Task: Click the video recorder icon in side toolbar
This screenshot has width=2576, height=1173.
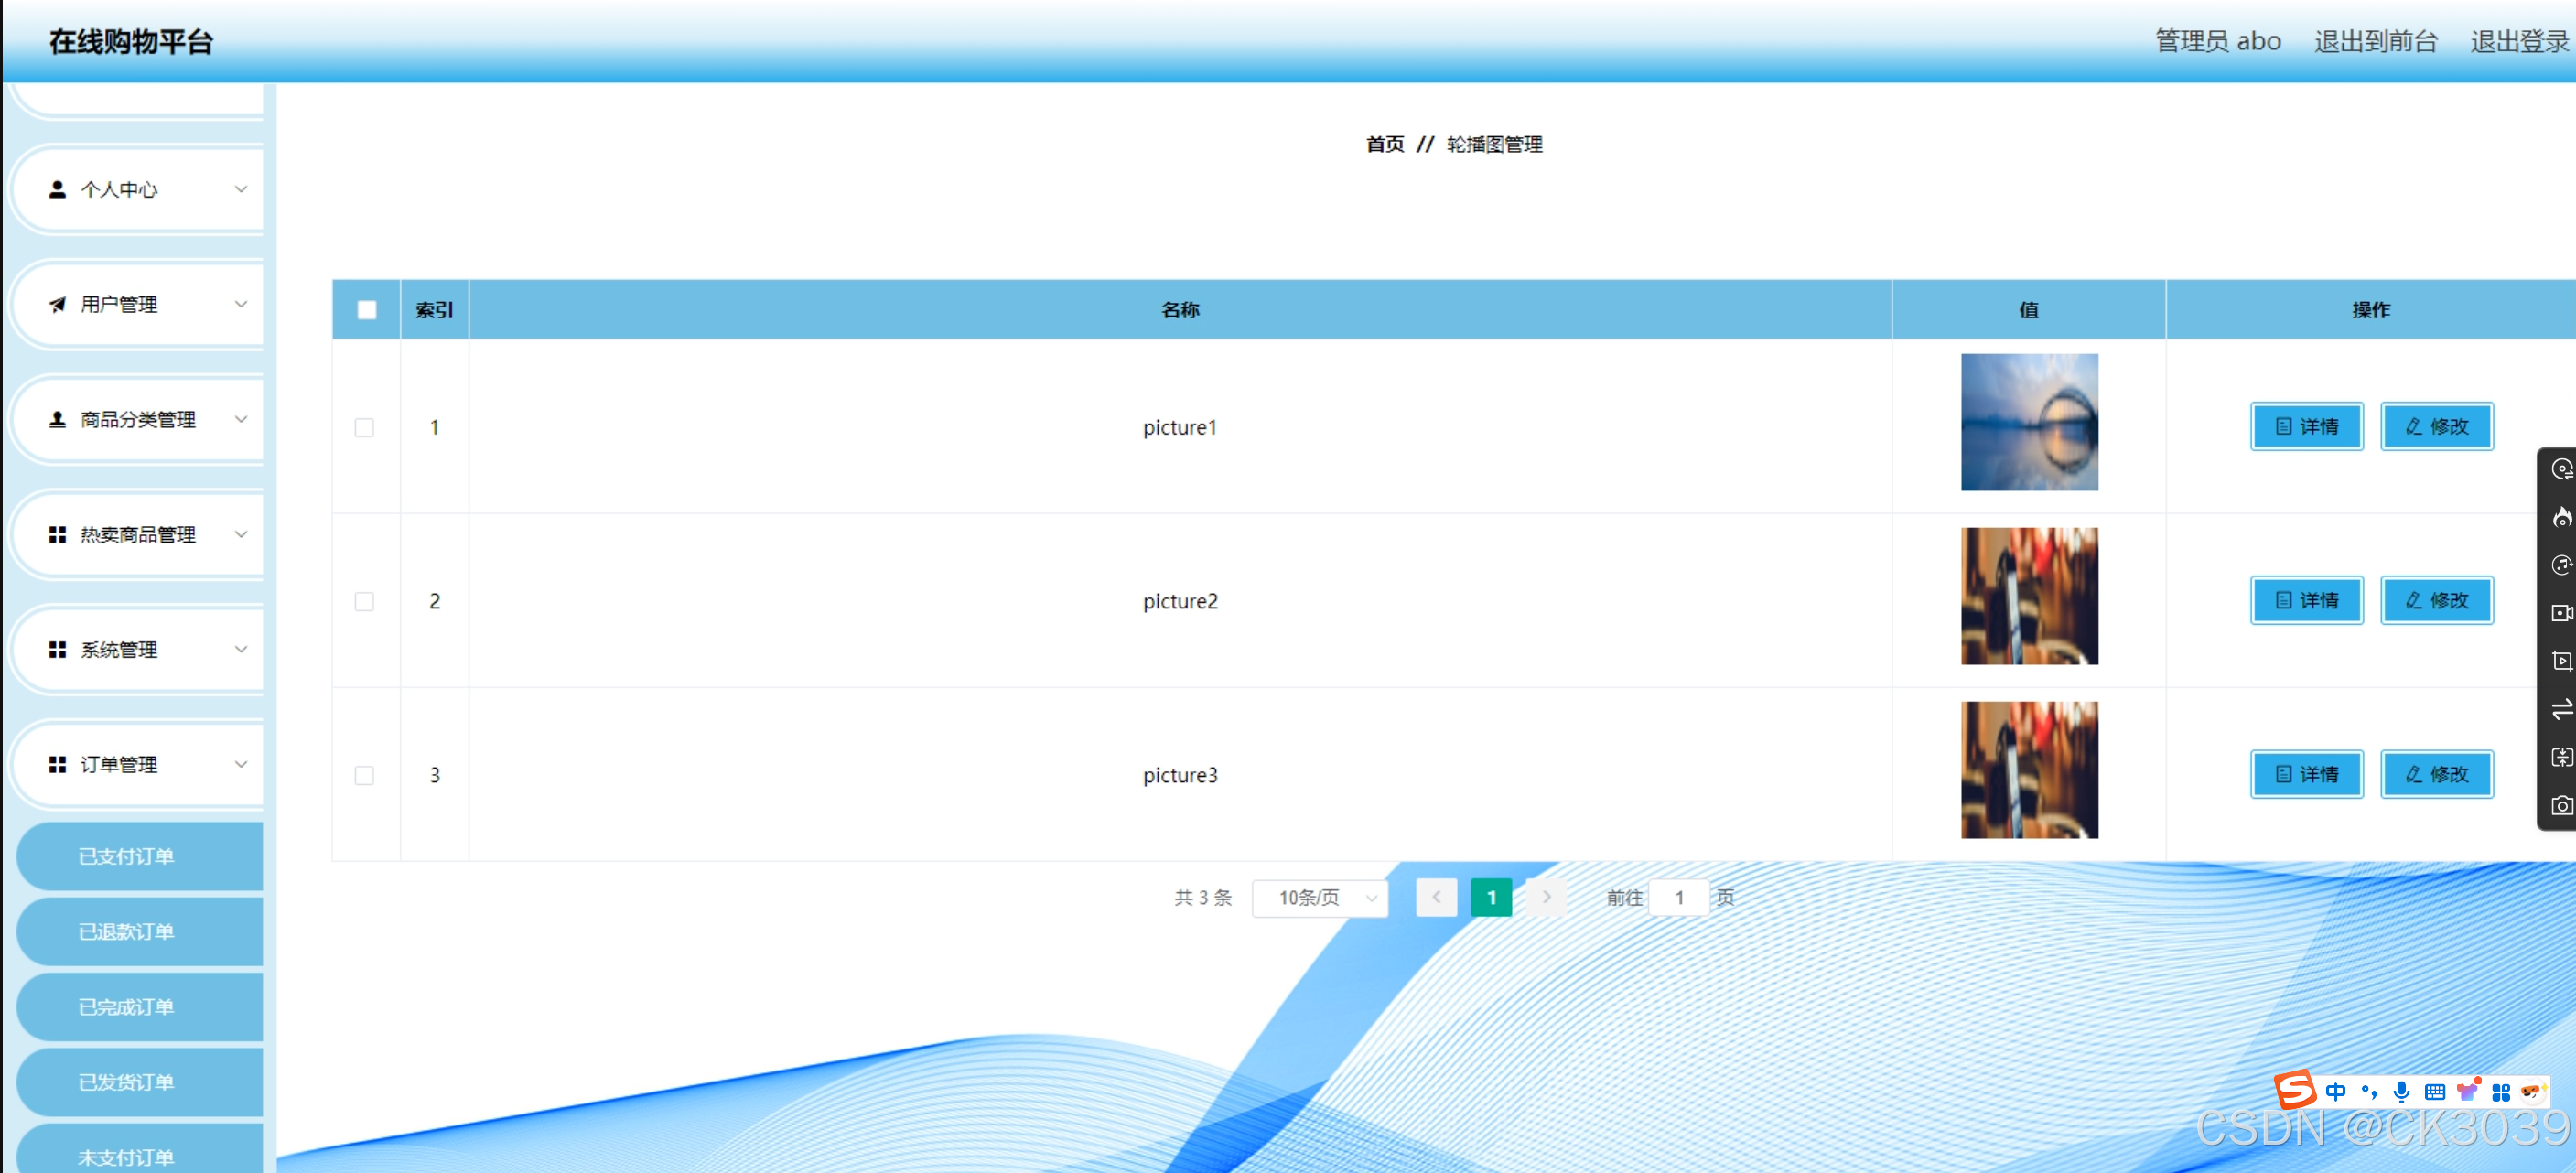Action: click(2561, 613)
